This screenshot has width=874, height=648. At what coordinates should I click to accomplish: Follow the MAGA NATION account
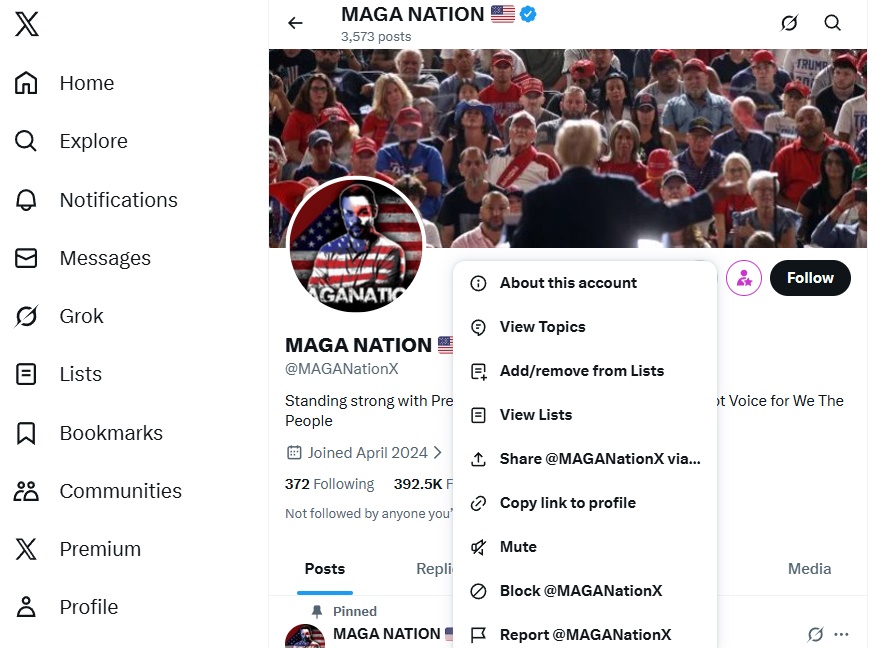[809, 278]
